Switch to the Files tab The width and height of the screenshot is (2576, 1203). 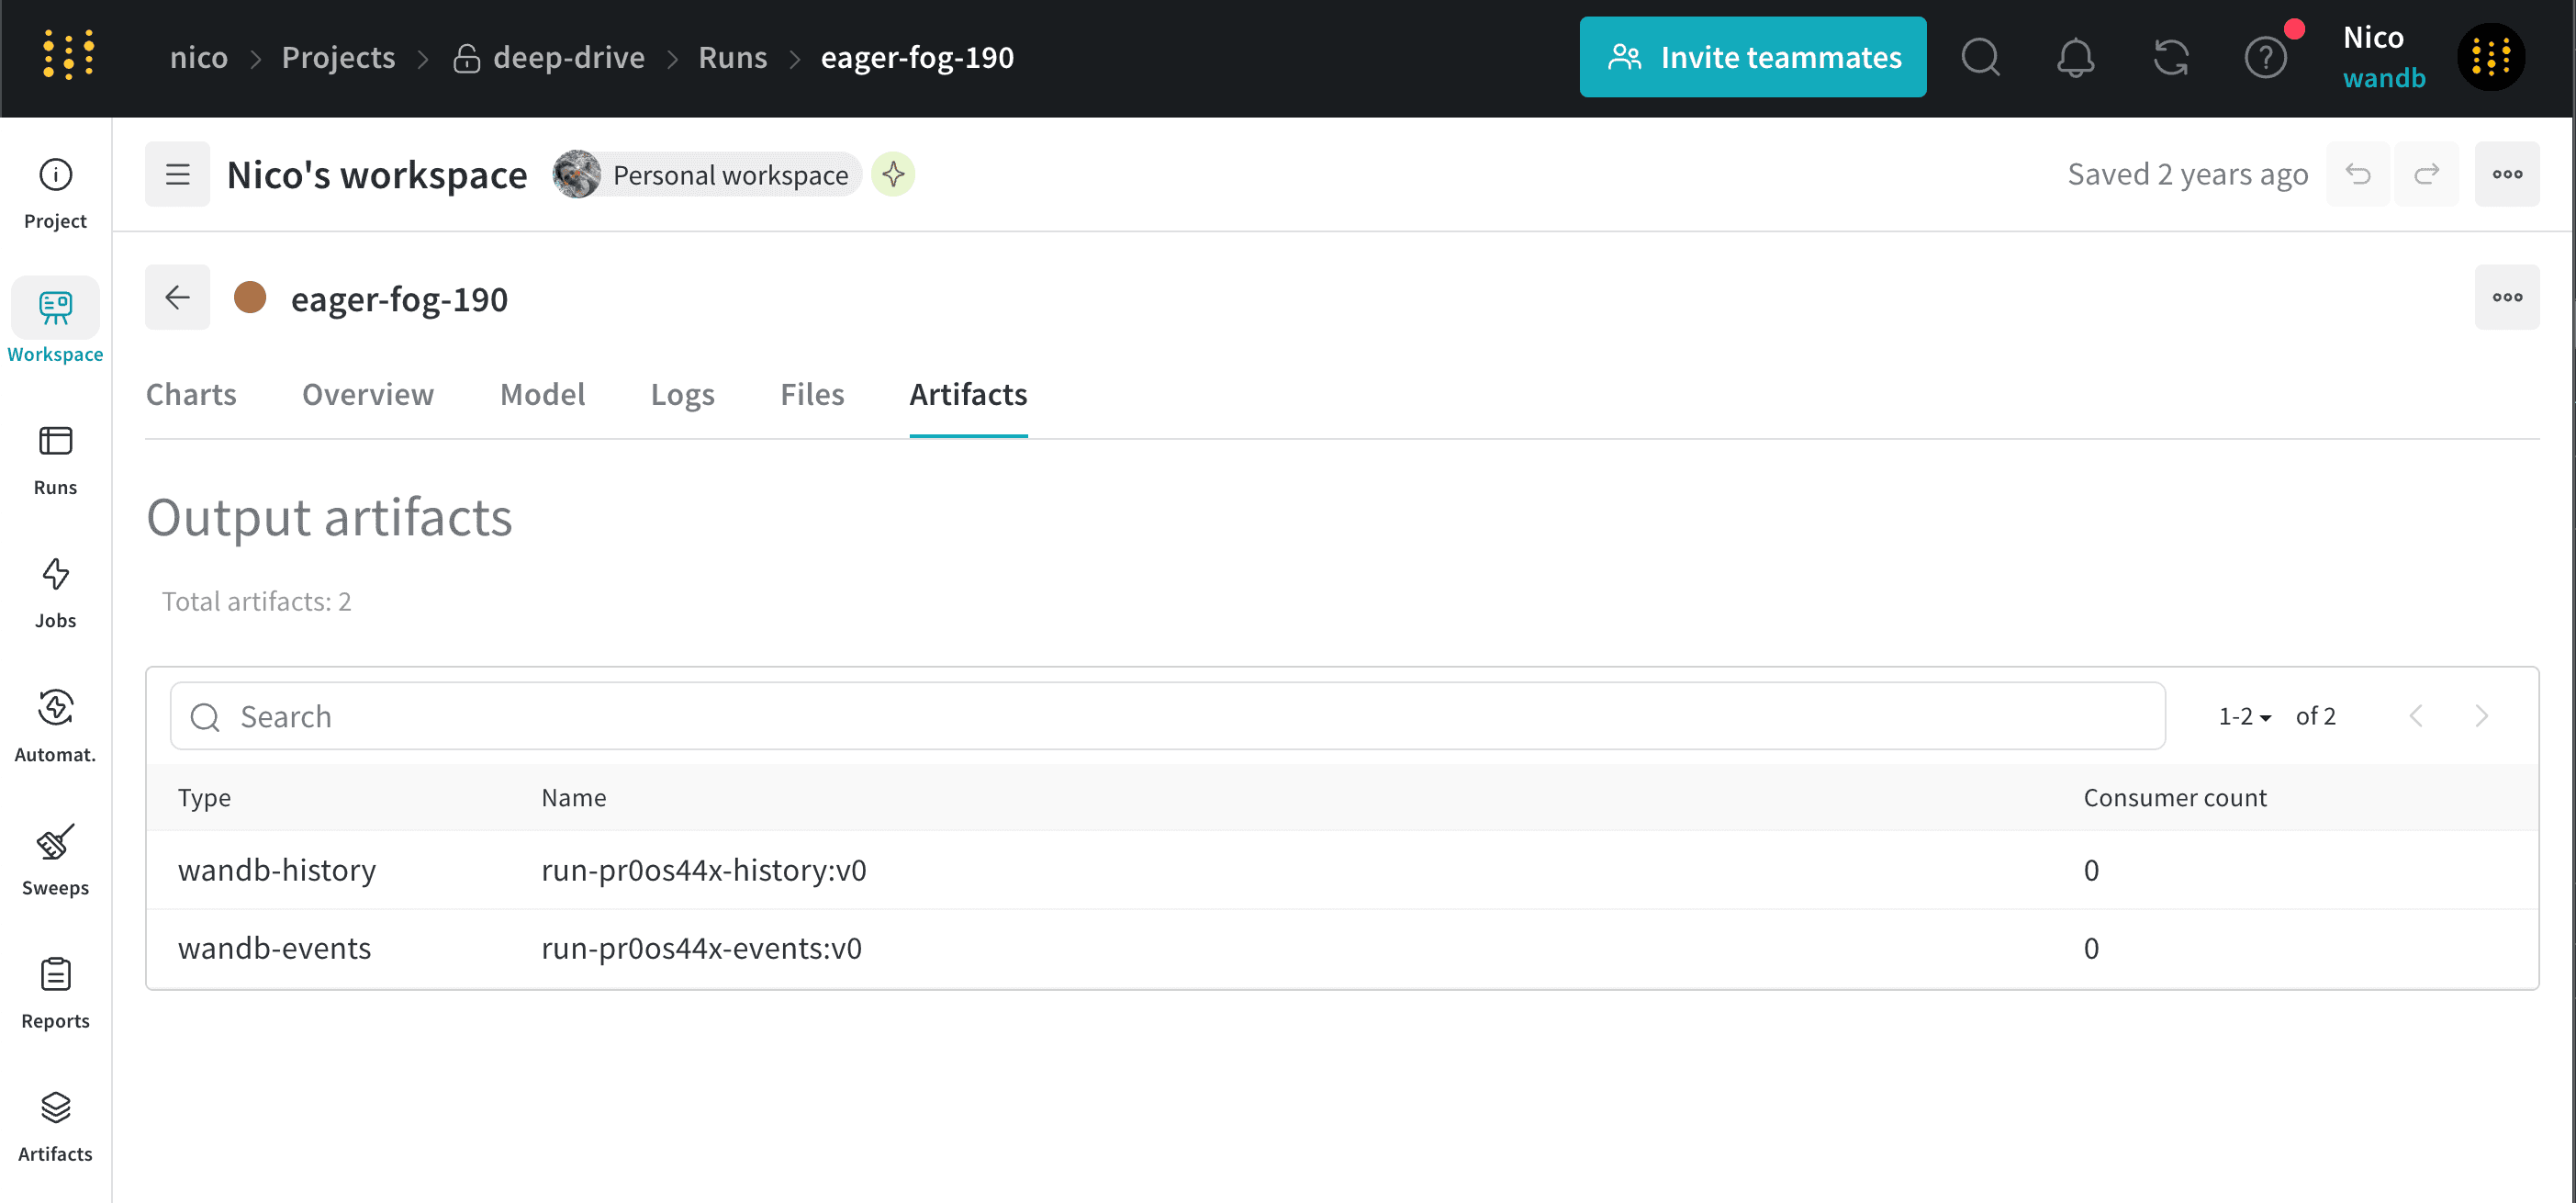pyautogui.click(x=811, y=394)
